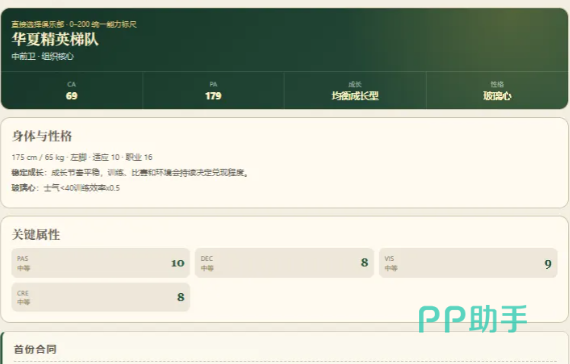Click the 175 cm / 65 kg details line
Screen dimensions: 570x364
[x=82, y=157]
